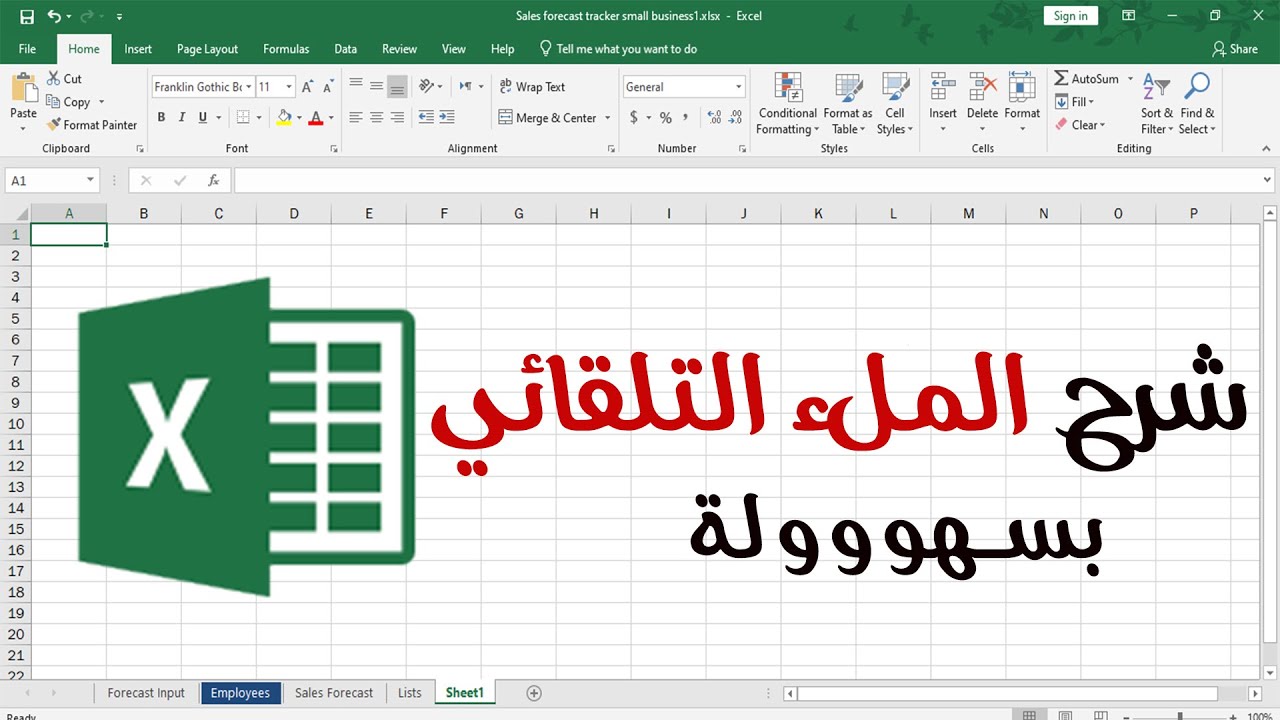Switch to the Page Layout tab
The height and width of the screenshot is (720, 1280).
tap(207, 49)
